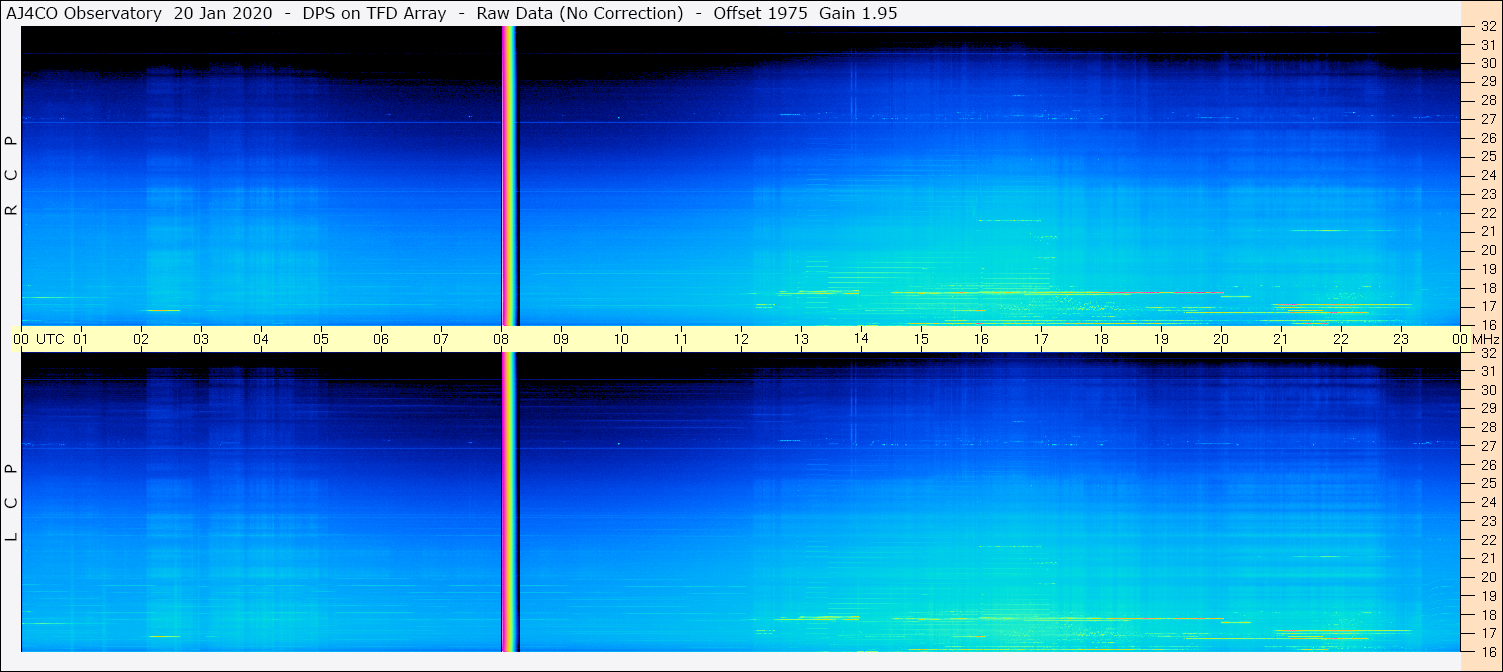Screen dimensions: 1503x672
Task: Click the AJ4CO Observatory title text
Action: 83,13
